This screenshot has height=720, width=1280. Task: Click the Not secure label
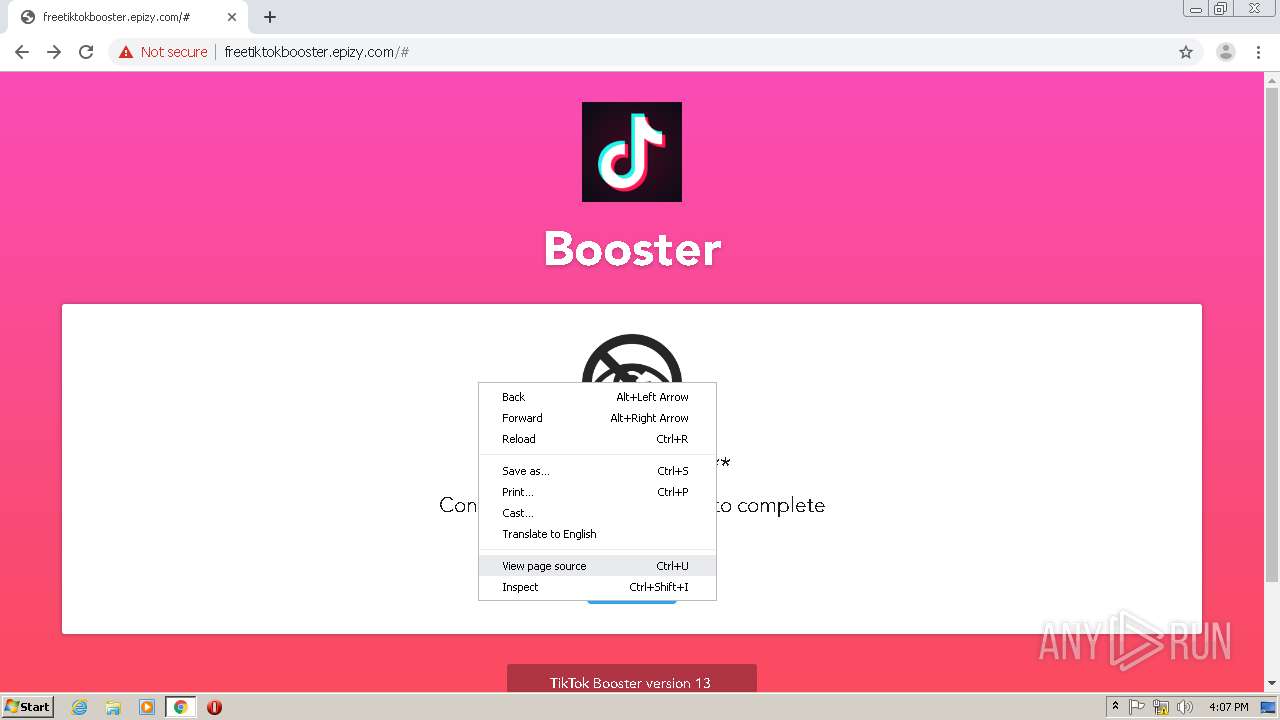[174, 52]
